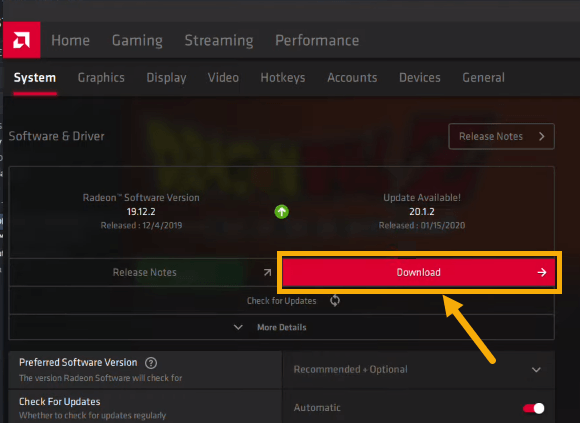Toggle the Automatic check for updates switch
The image size is (580, 423).
[533, 408]
